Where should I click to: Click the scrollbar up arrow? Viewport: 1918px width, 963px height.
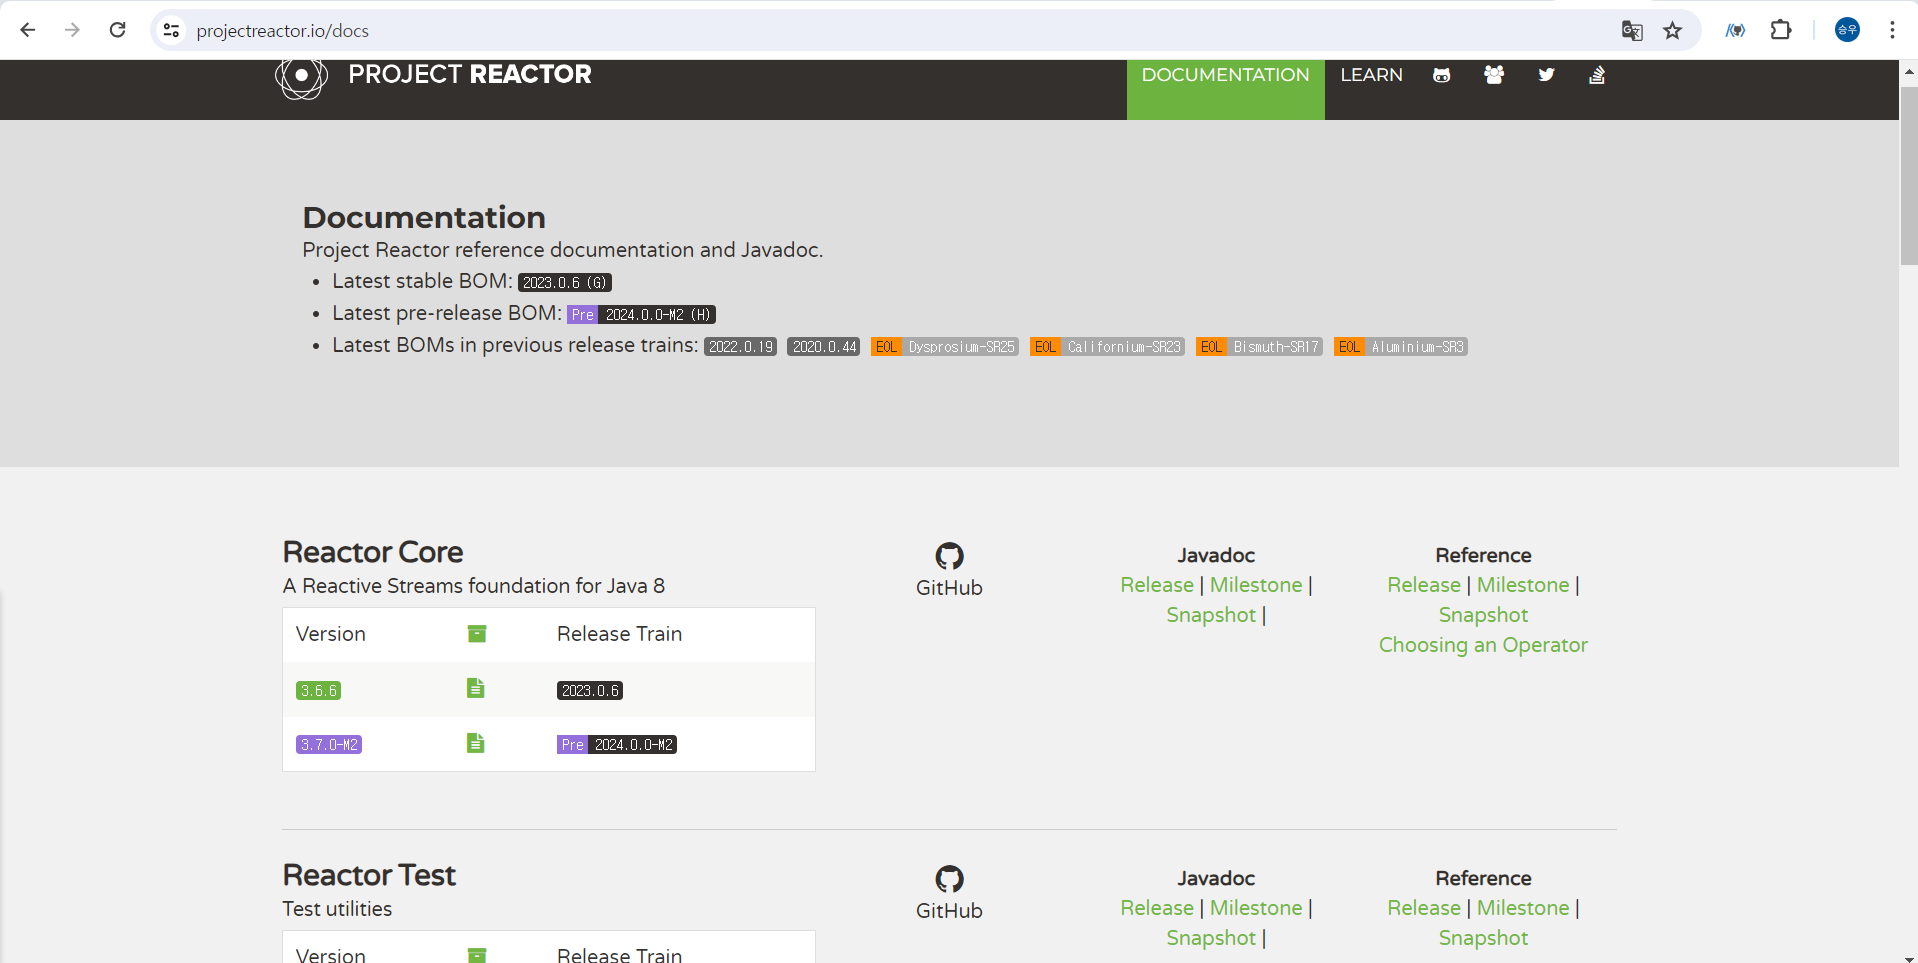coord(1909,71)
